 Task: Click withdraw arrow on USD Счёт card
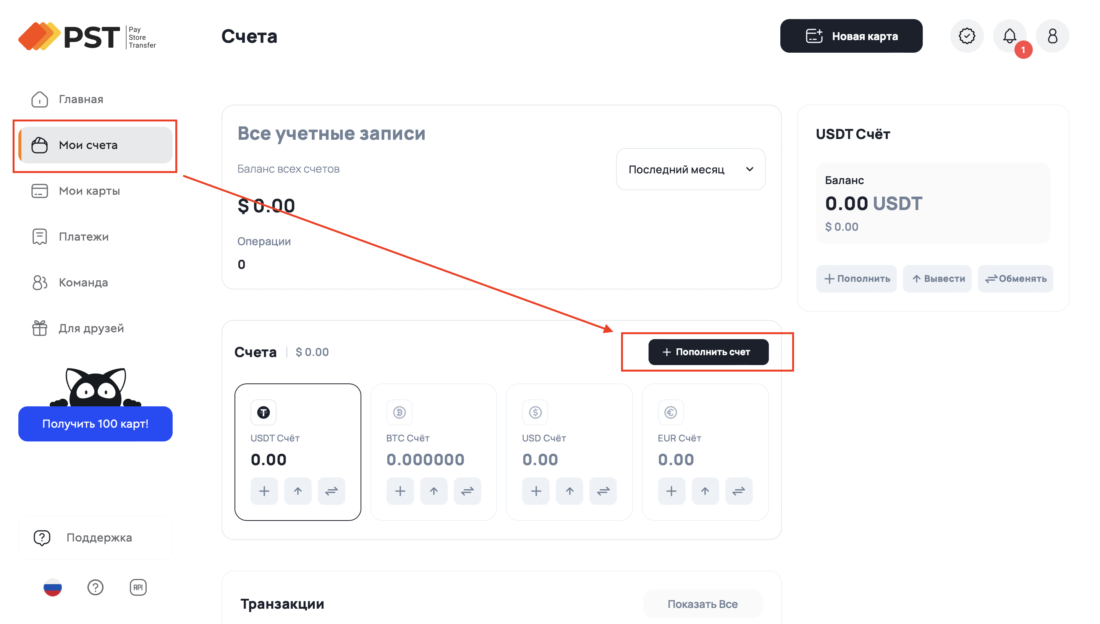569,491
